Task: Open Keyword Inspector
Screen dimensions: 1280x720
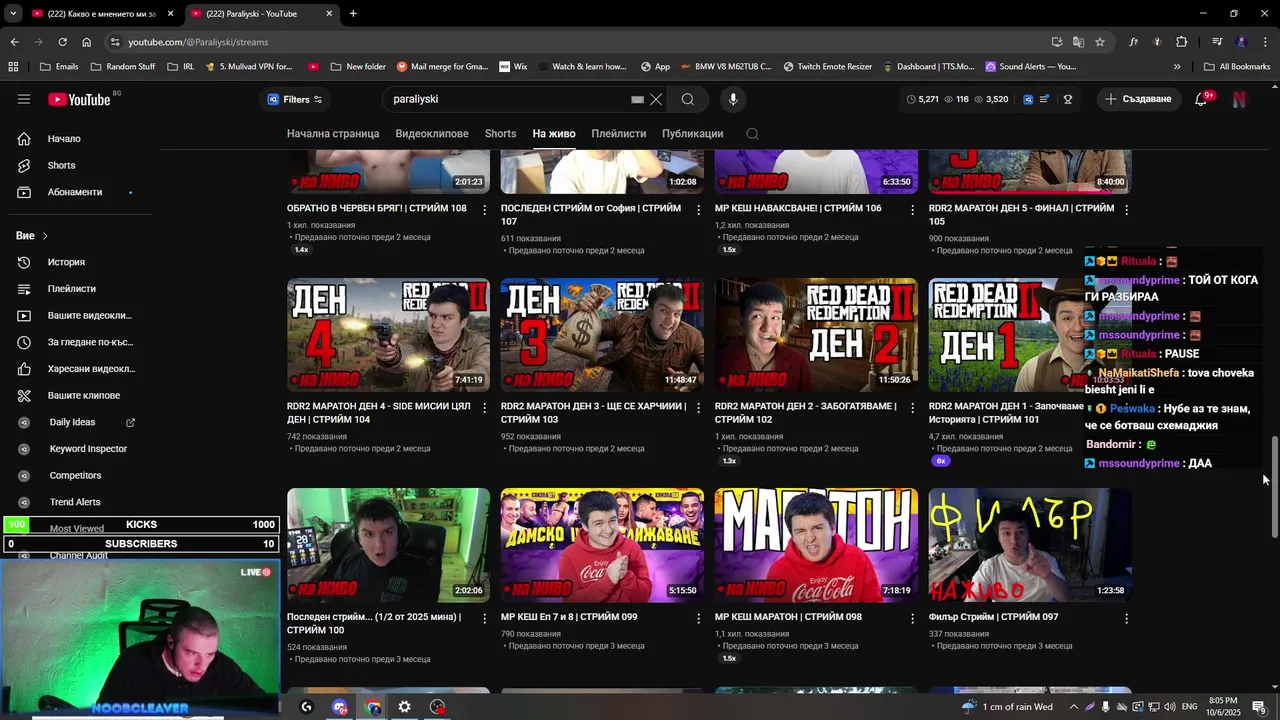Action: tap(88, 449)
